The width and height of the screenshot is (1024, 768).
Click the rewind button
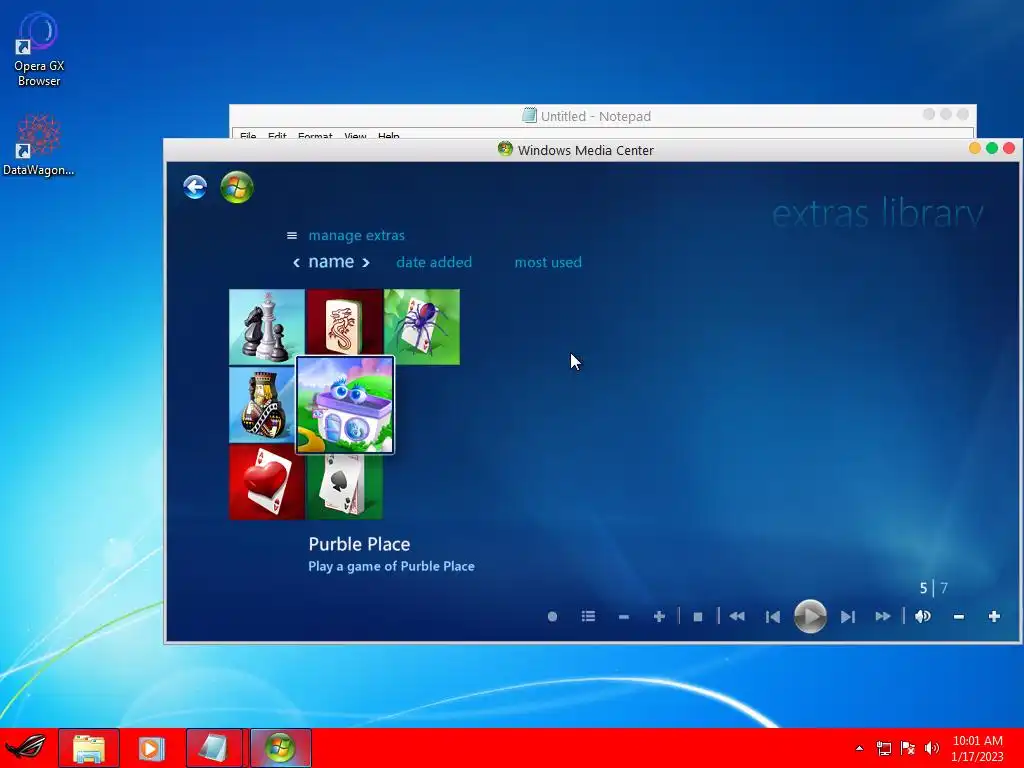pyautogui.click(x=737, y=616)
